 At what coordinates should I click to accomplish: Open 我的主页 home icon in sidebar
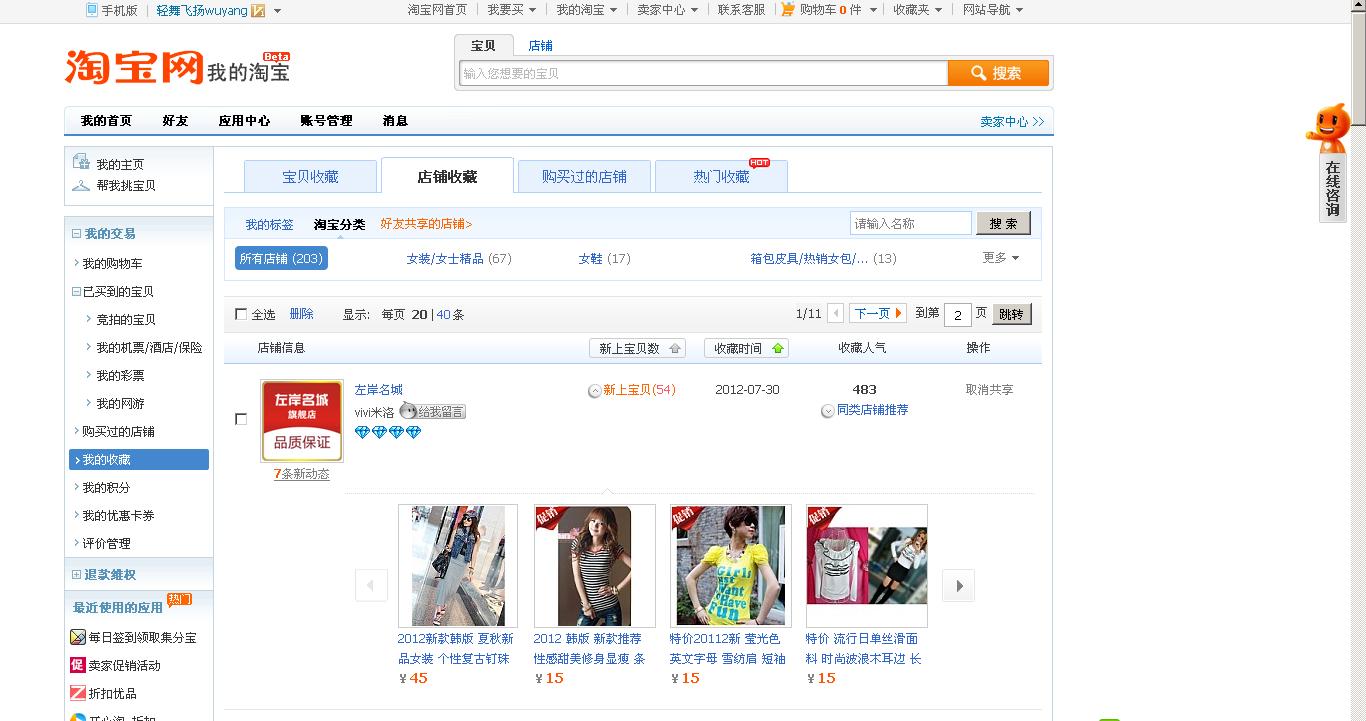81,162
